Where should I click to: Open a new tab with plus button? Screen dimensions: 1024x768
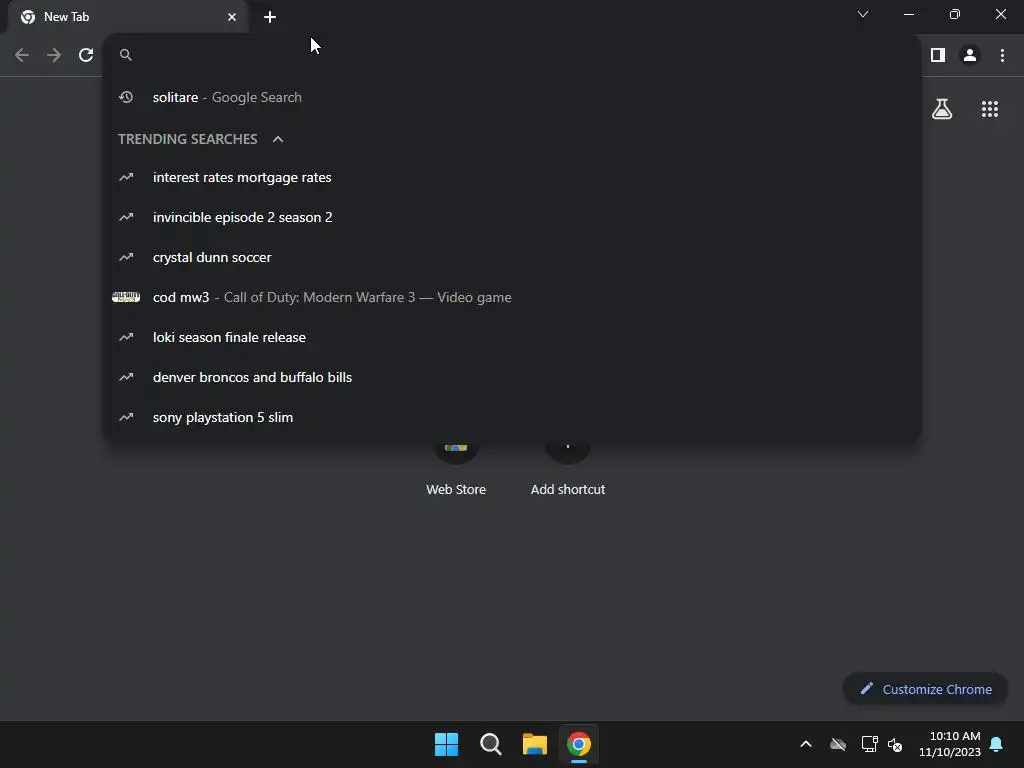pyautogui.click(x=270, y=17)
